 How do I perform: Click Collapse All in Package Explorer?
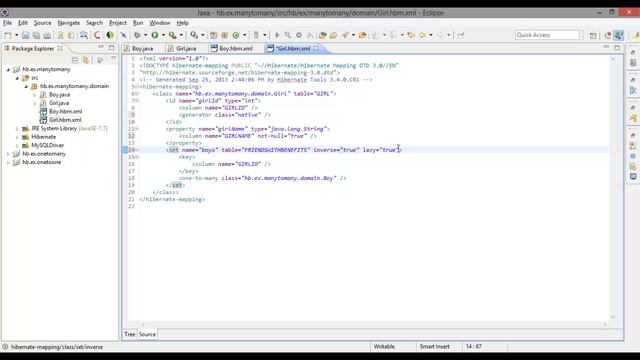[x=75, y=60]
